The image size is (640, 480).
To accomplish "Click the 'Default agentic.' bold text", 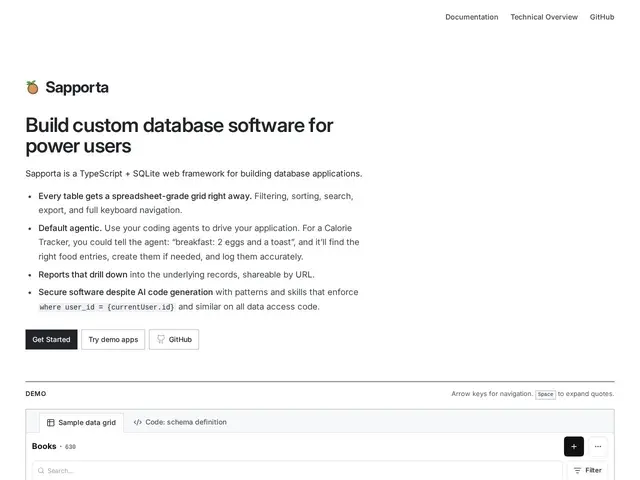I will click(x=70, y=228).
